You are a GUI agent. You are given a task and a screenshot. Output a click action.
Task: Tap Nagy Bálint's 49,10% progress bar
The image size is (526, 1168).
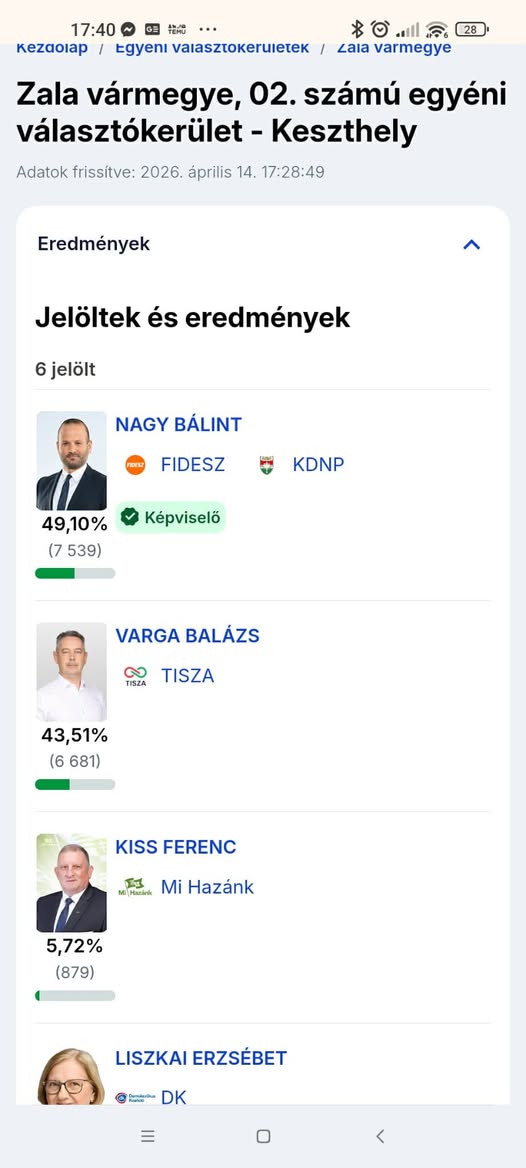[75, 573]
